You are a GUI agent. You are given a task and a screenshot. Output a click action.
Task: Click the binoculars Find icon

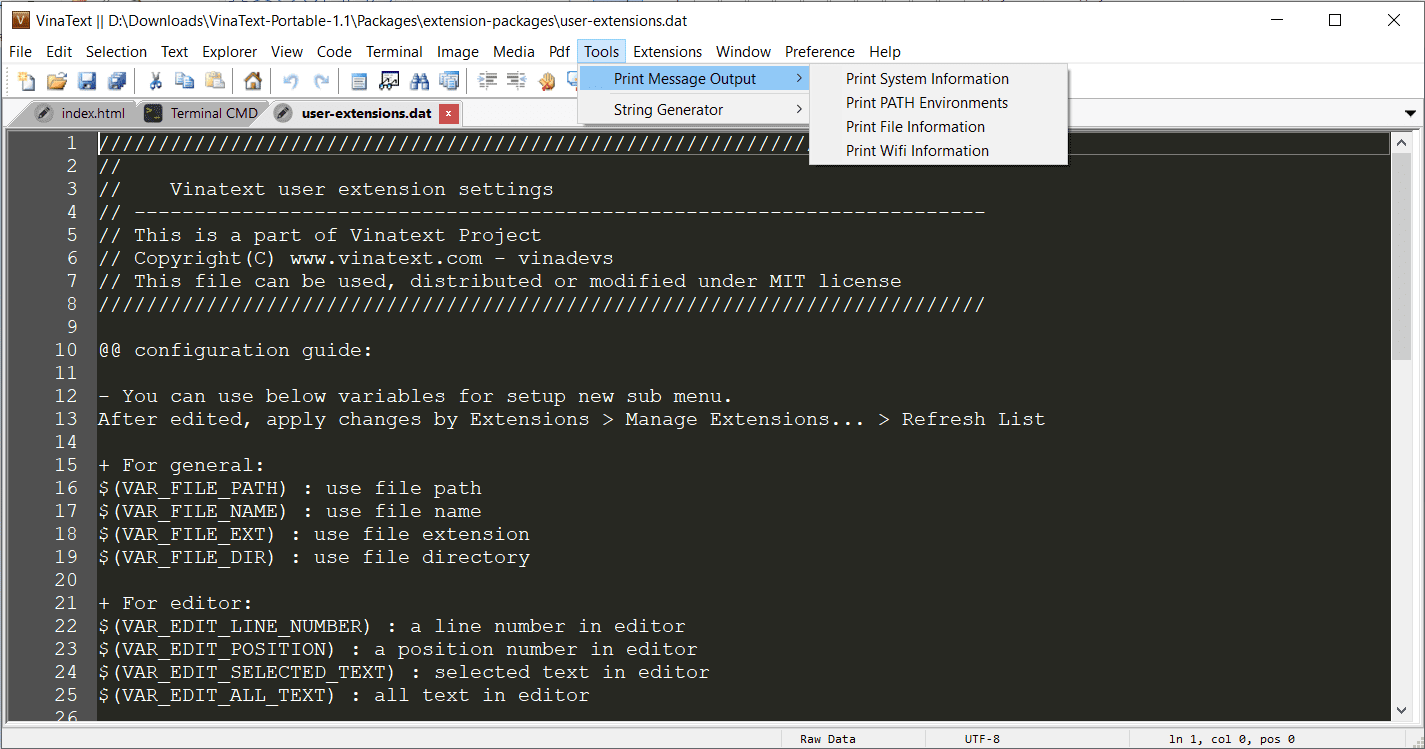pyautogui.click(x=419, y=81)
